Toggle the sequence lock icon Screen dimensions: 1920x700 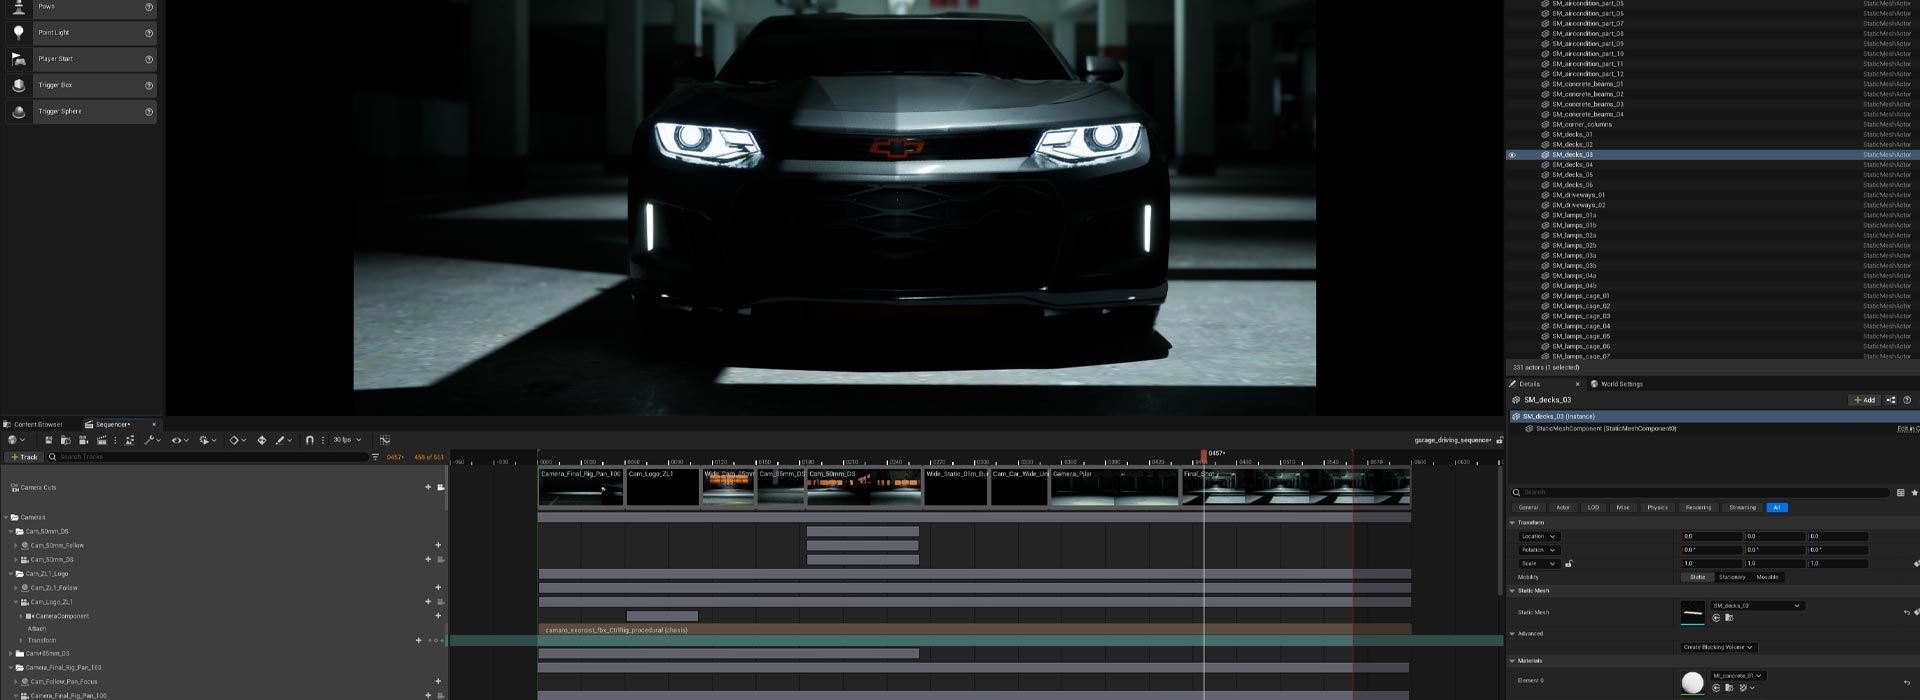click(1499, 440)
